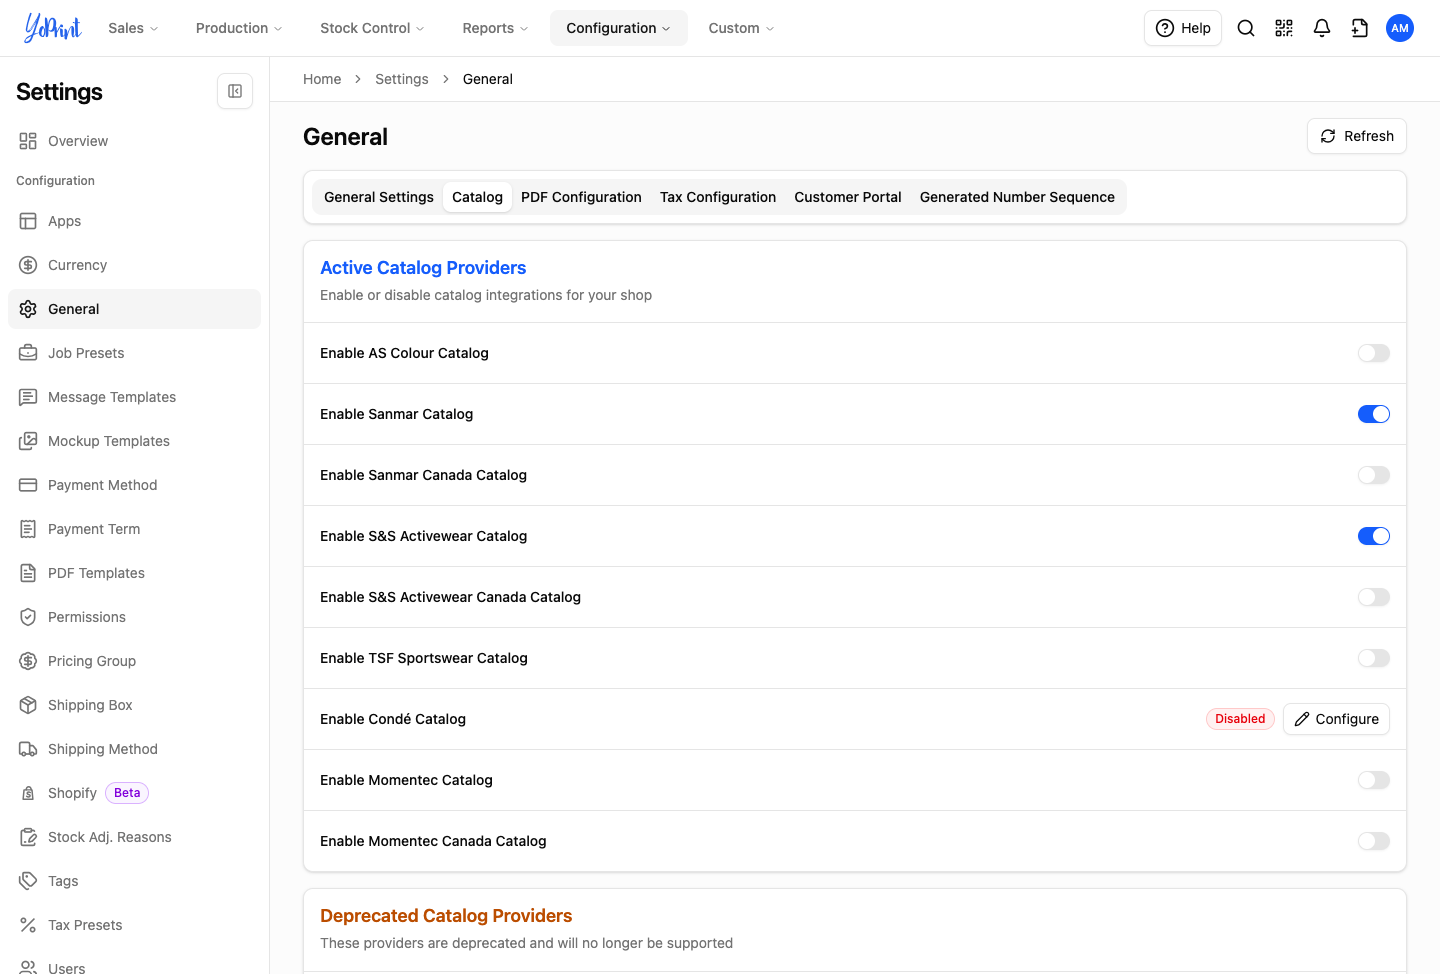Enable TSF Sportswear Catalog switch
Image resolution: width=1440 pixels, height=974 pixels.
pos(1374,658)
